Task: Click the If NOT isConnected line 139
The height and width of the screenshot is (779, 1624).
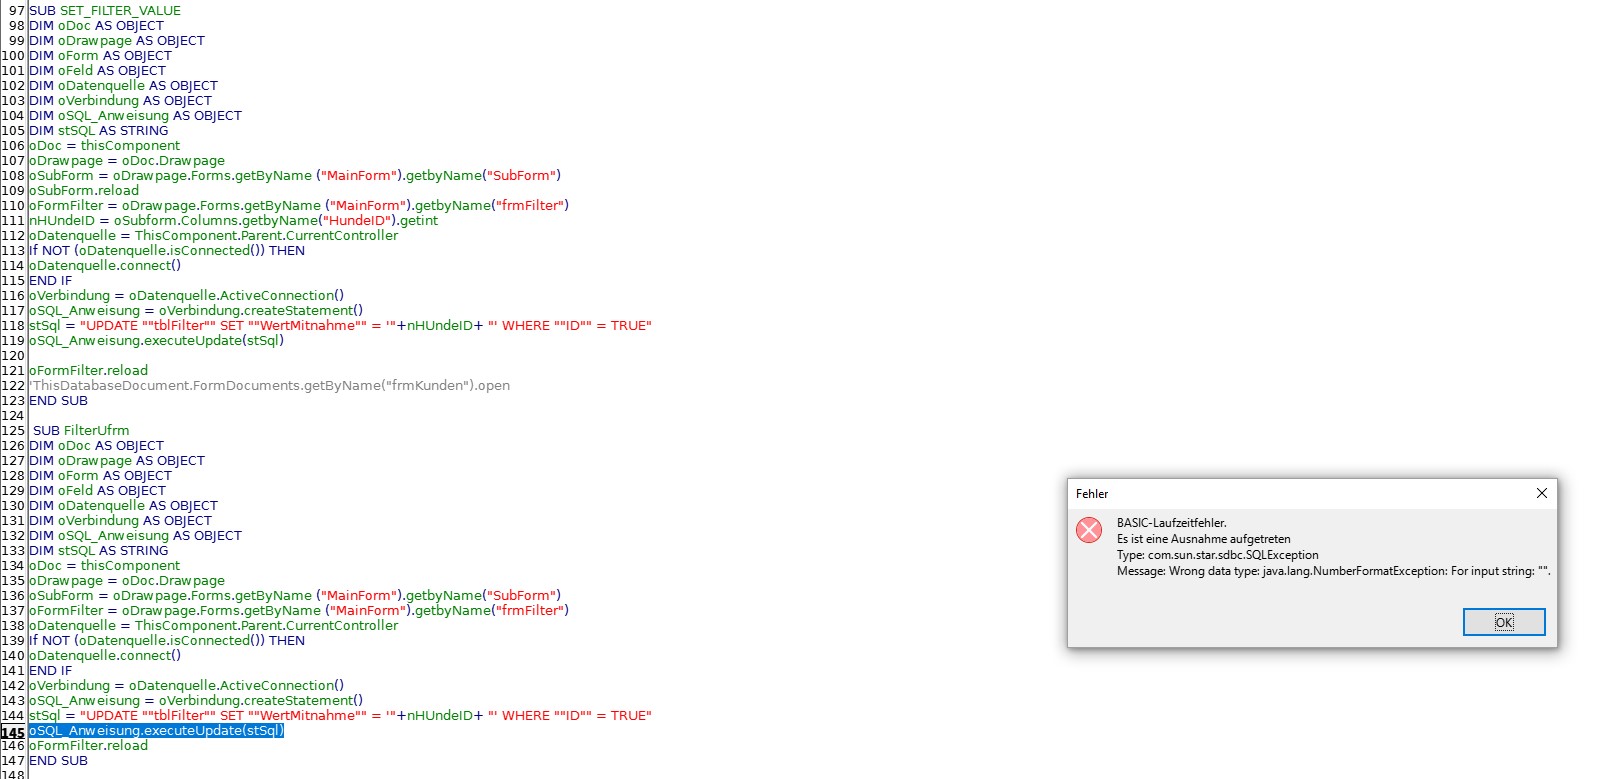Action: tap(167, 641)
